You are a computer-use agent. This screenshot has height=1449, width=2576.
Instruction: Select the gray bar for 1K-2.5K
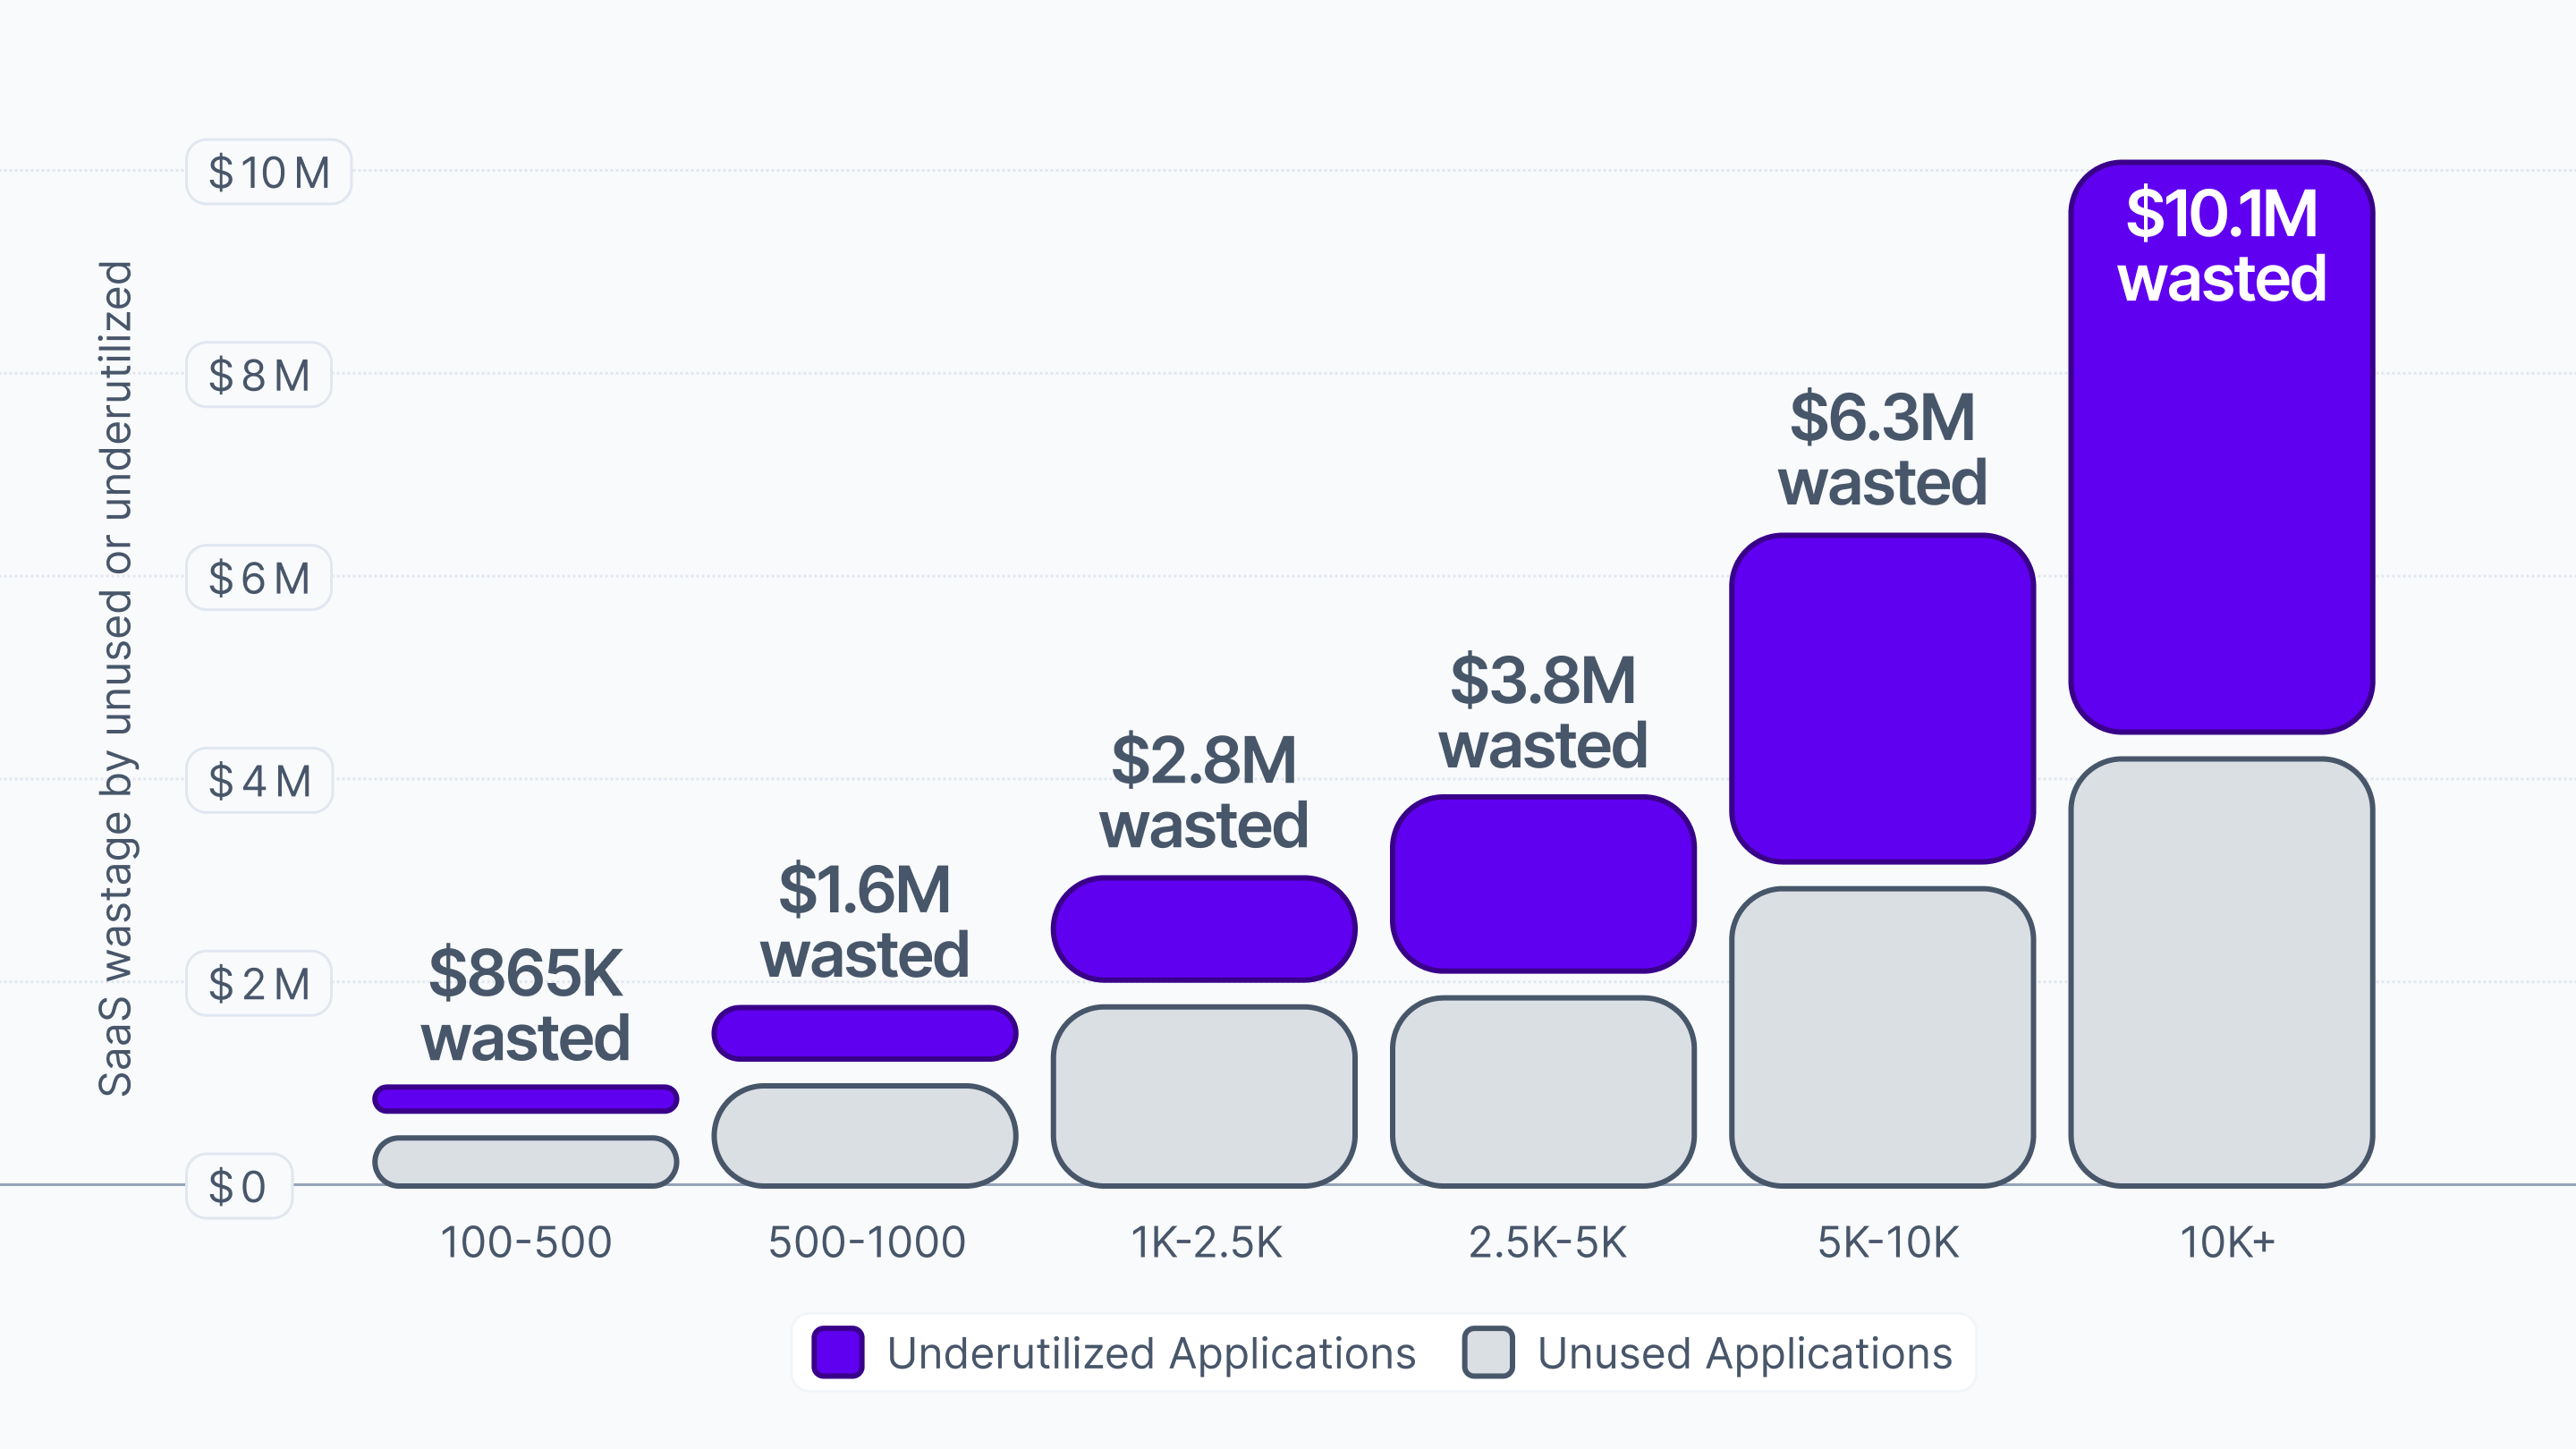(1204, 1096)
